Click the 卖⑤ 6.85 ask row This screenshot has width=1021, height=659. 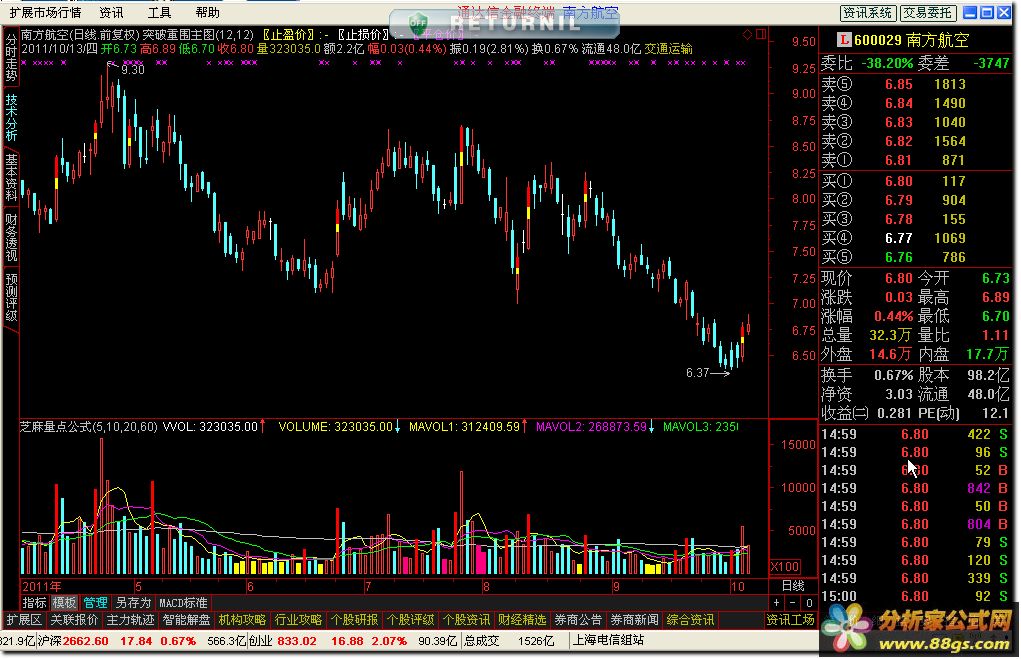916,84
